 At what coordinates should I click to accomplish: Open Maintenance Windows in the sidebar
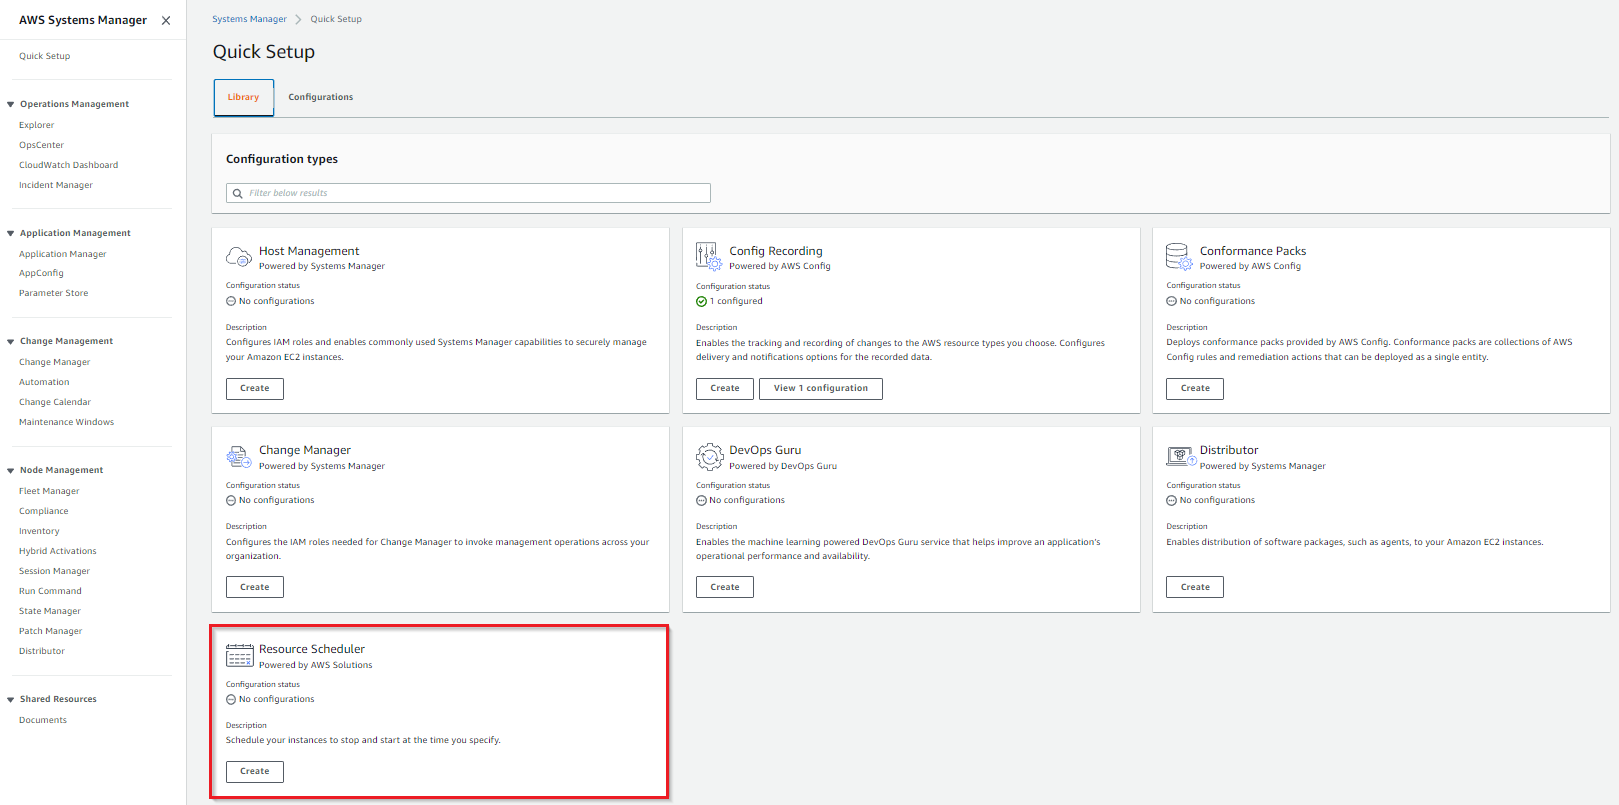point(66,422)
